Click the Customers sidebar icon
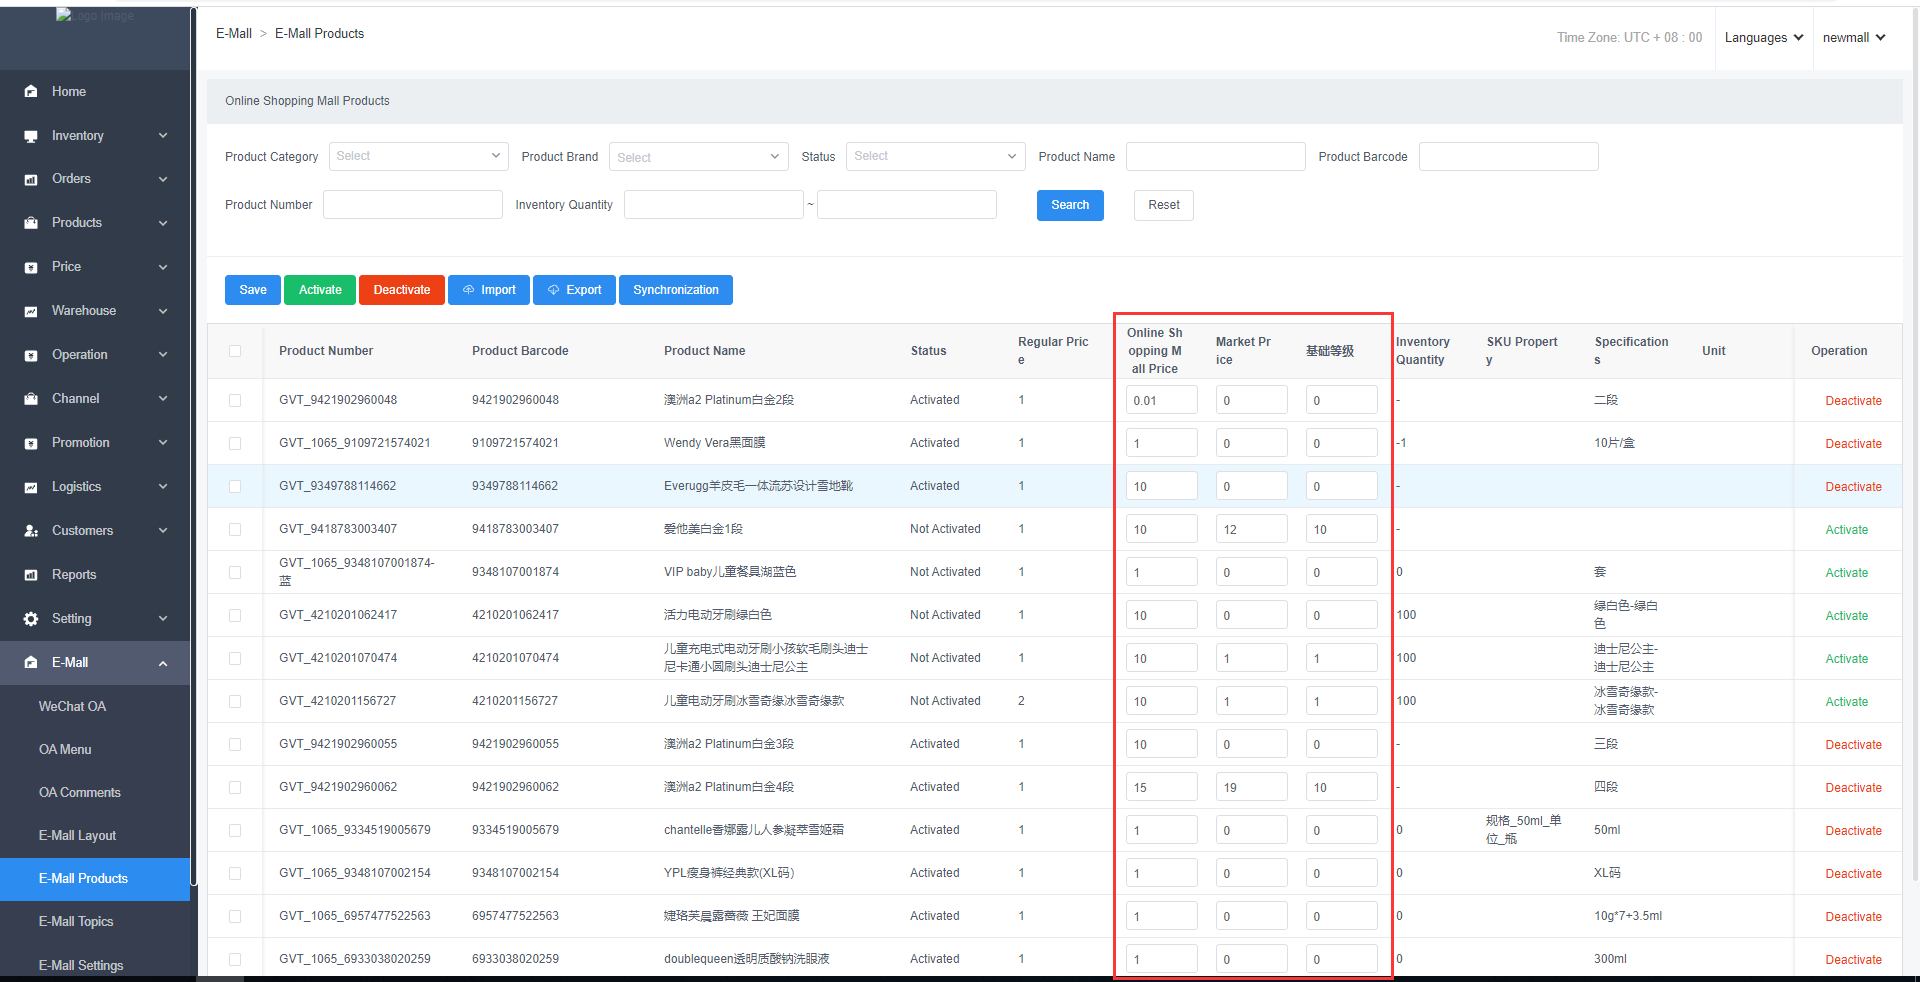 coord(31,531)
